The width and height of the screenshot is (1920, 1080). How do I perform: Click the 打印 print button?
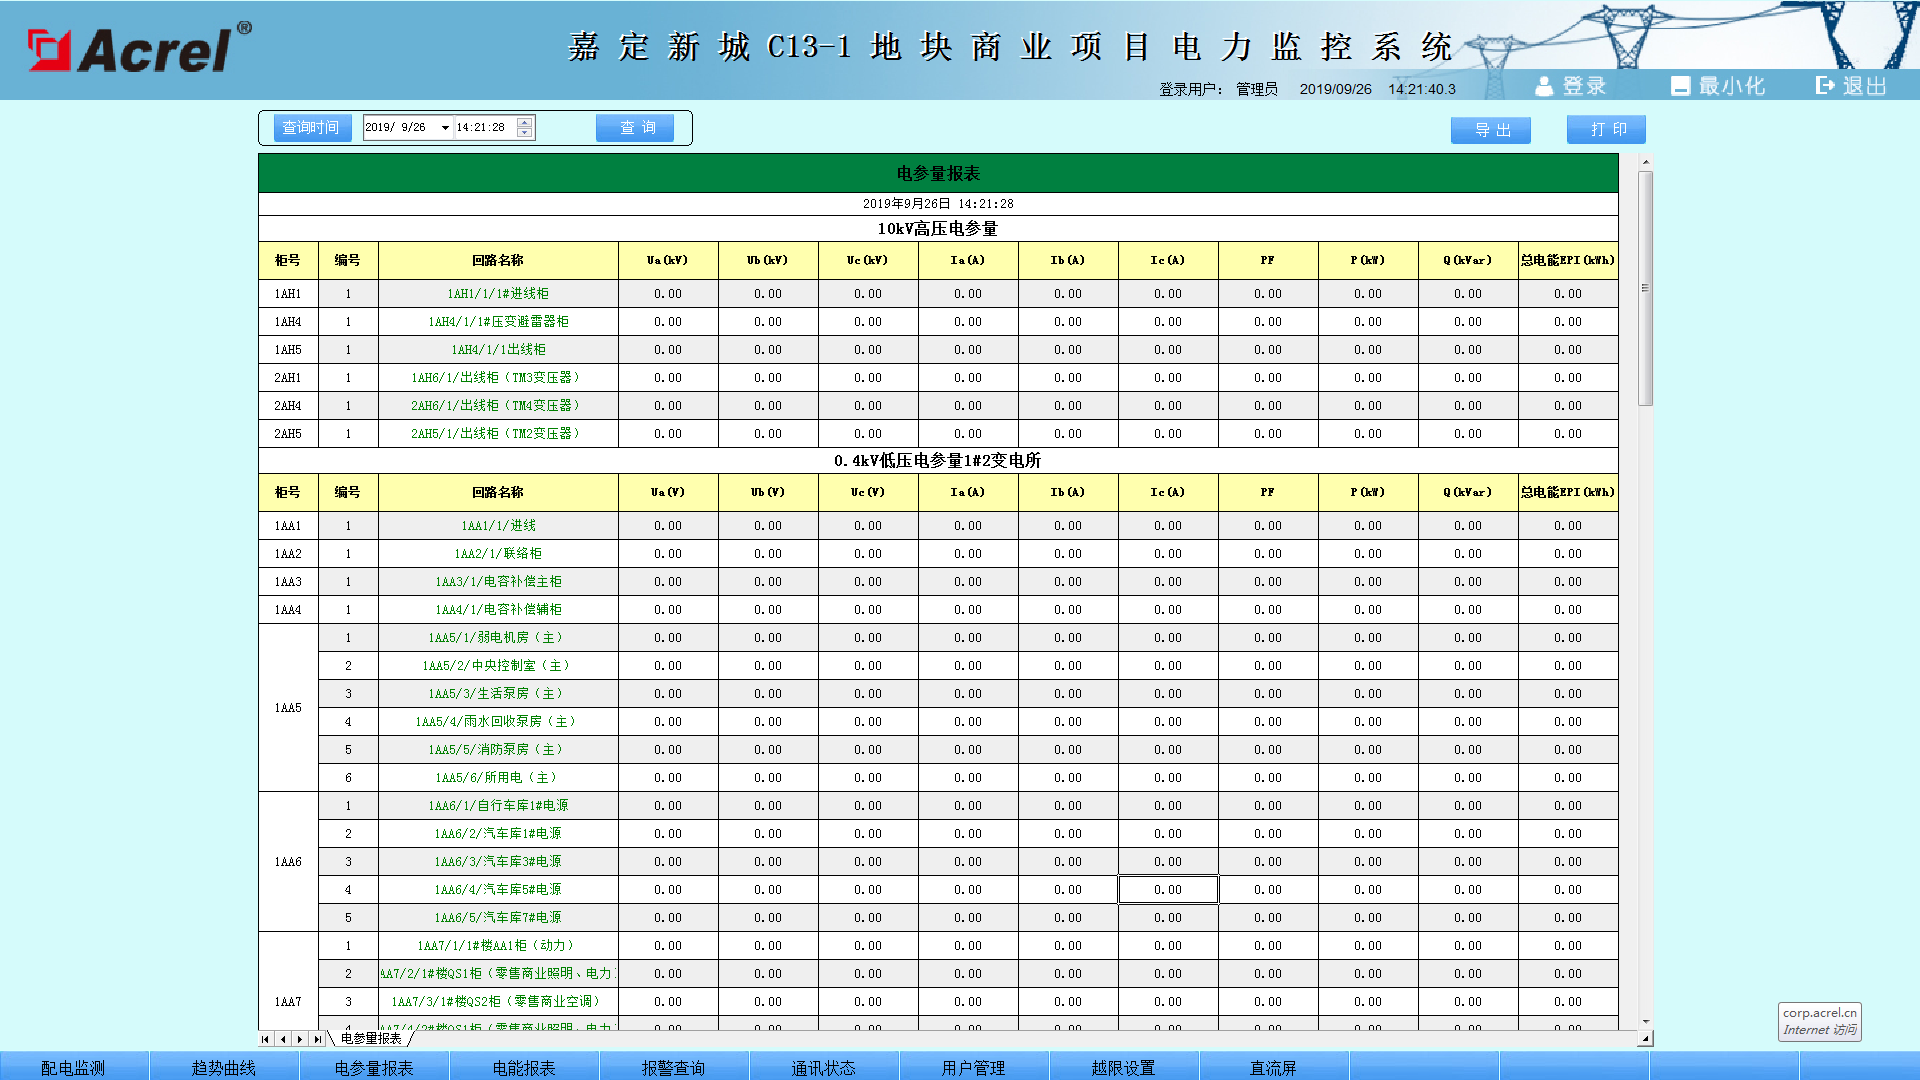[x=1606, y=129]
